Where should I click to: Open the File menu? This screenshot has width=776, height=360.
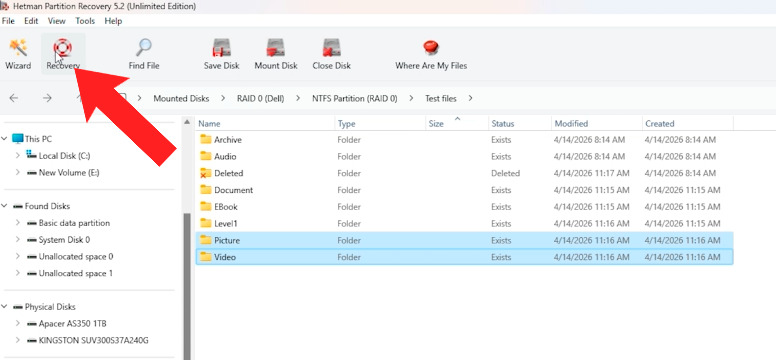pyautogui.click(x=8, y=21)
